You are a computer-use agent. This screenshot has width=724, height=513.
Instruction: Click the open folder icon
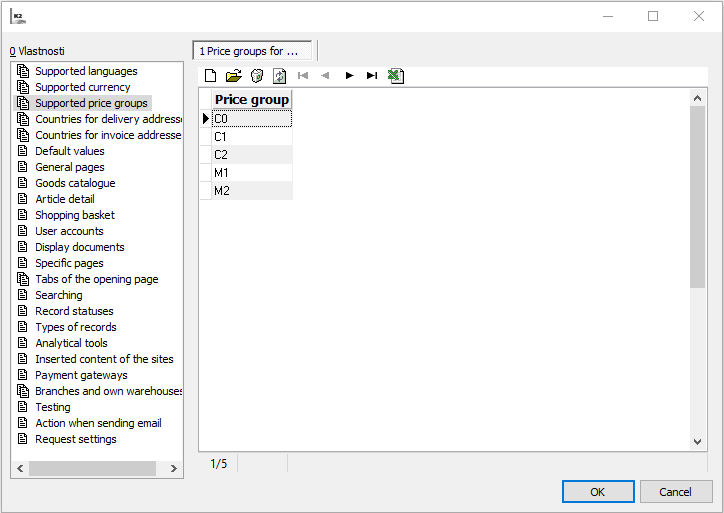pos(234,76)
